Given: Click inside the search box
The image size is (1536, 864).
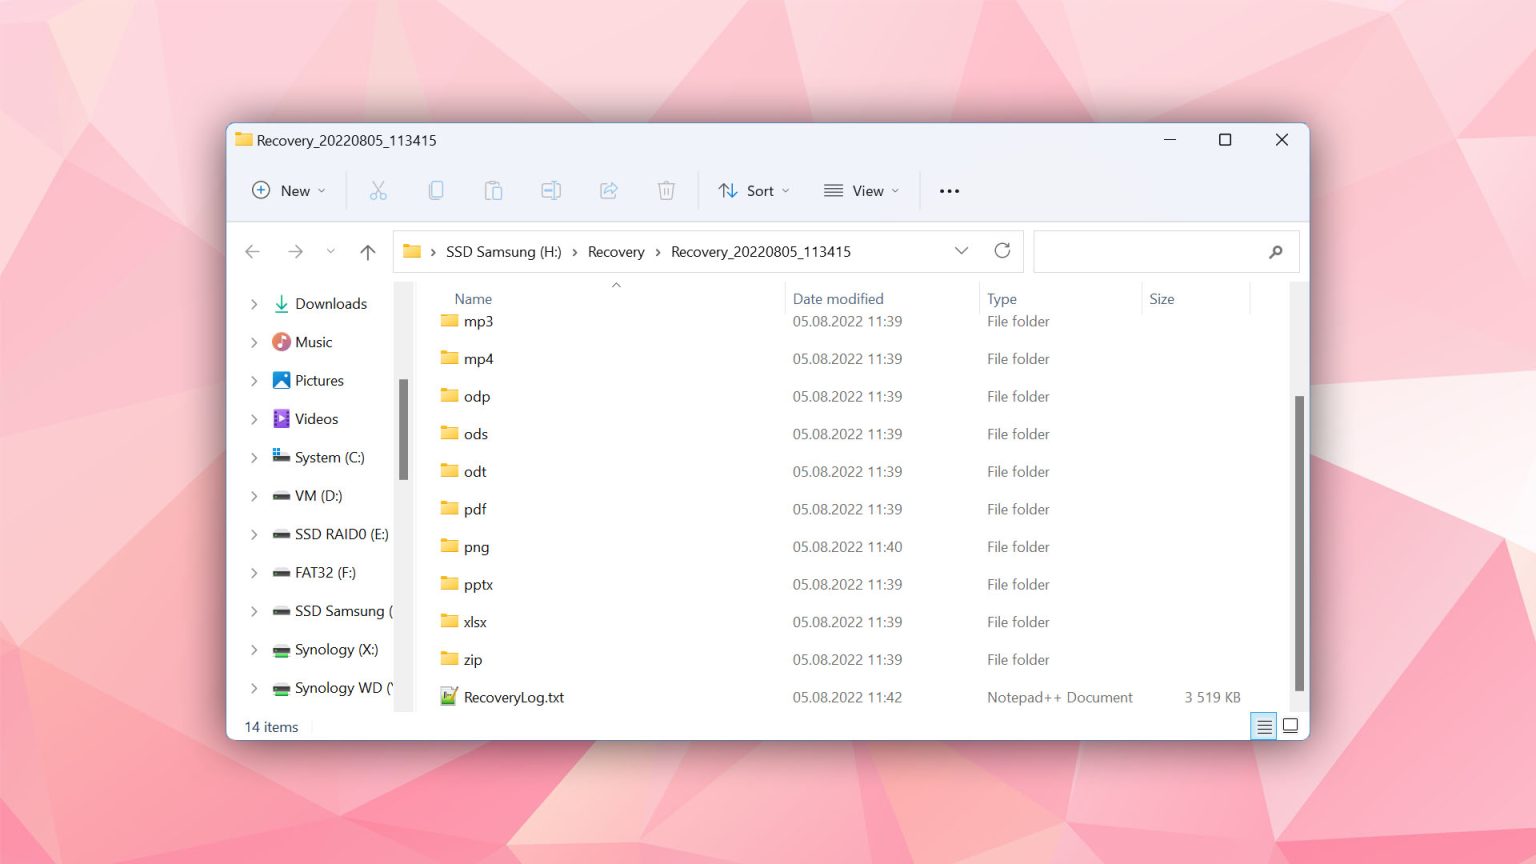Looking at the screenshot, I should click(x=1150, y=252).
